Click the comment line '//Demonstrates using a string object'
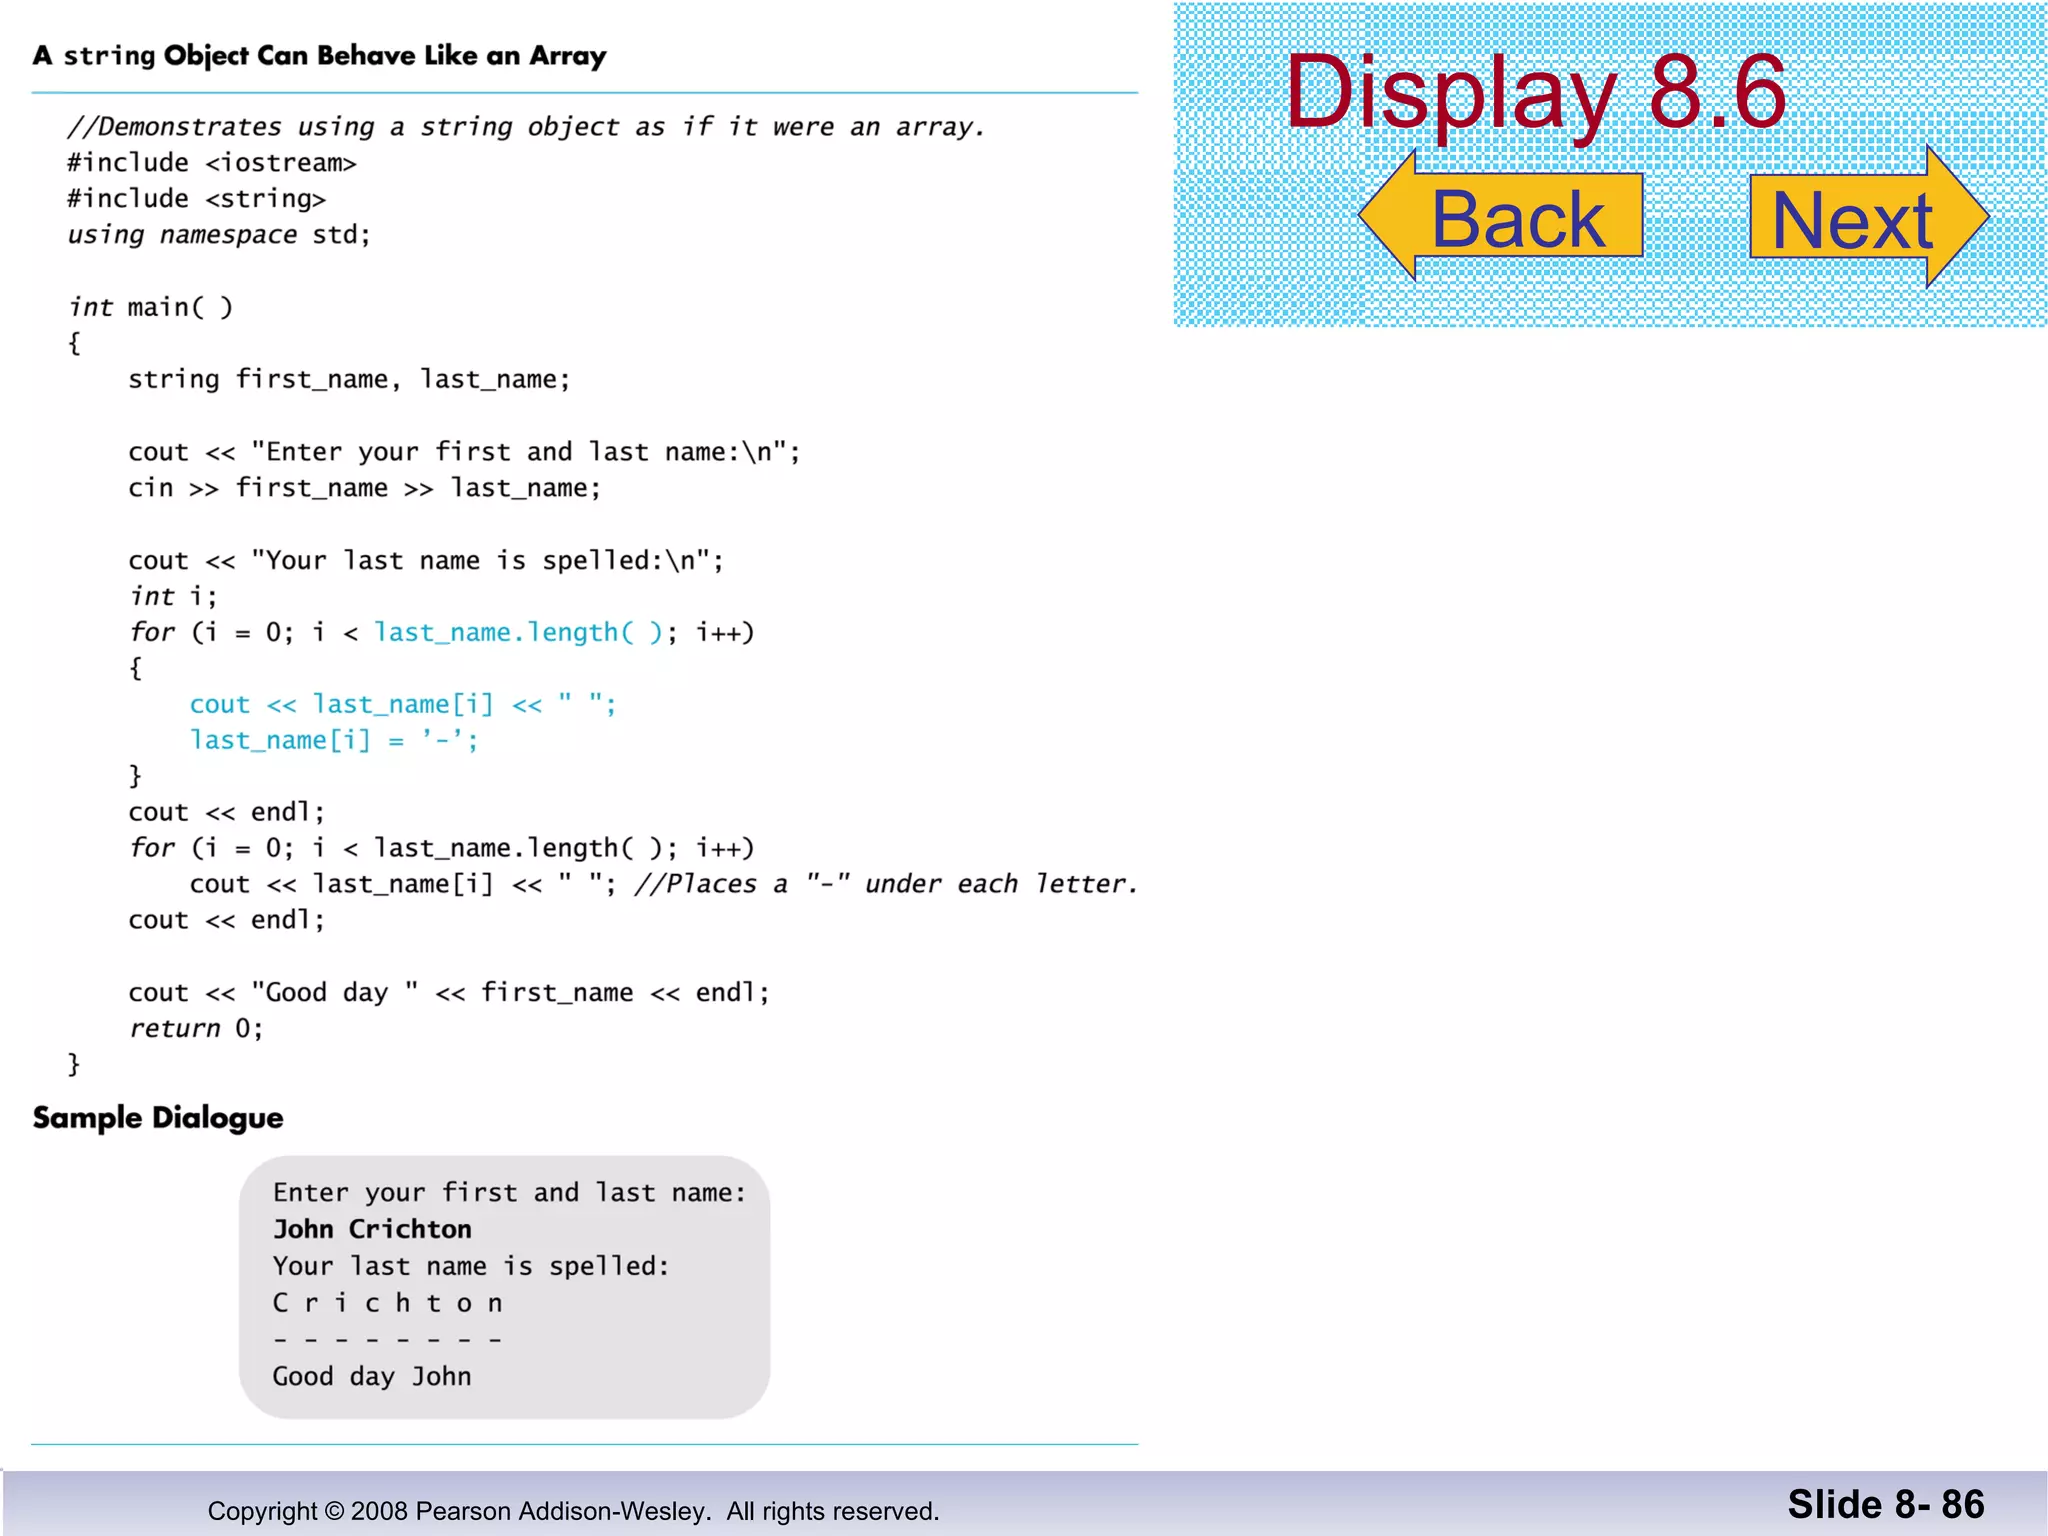The height and width of the screenshot is (1536, 2048). [x=526, y=127]
